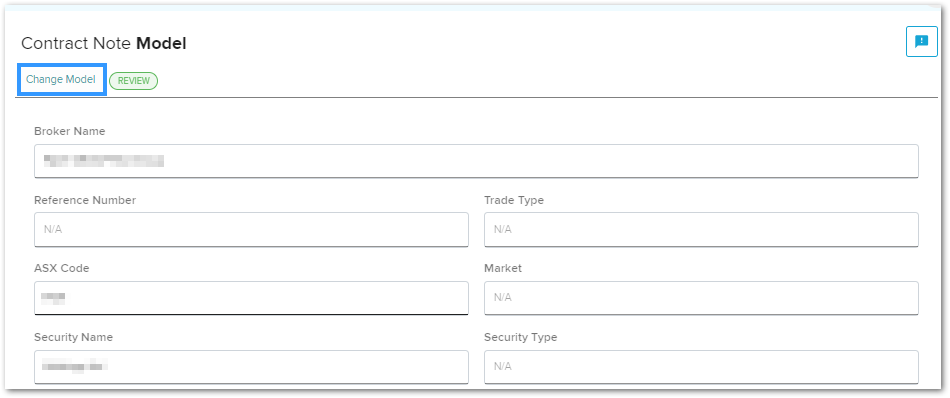Select the Security Name text box
Image resolution: width=950 pixels, height=398 pixels.
point(251,366)
